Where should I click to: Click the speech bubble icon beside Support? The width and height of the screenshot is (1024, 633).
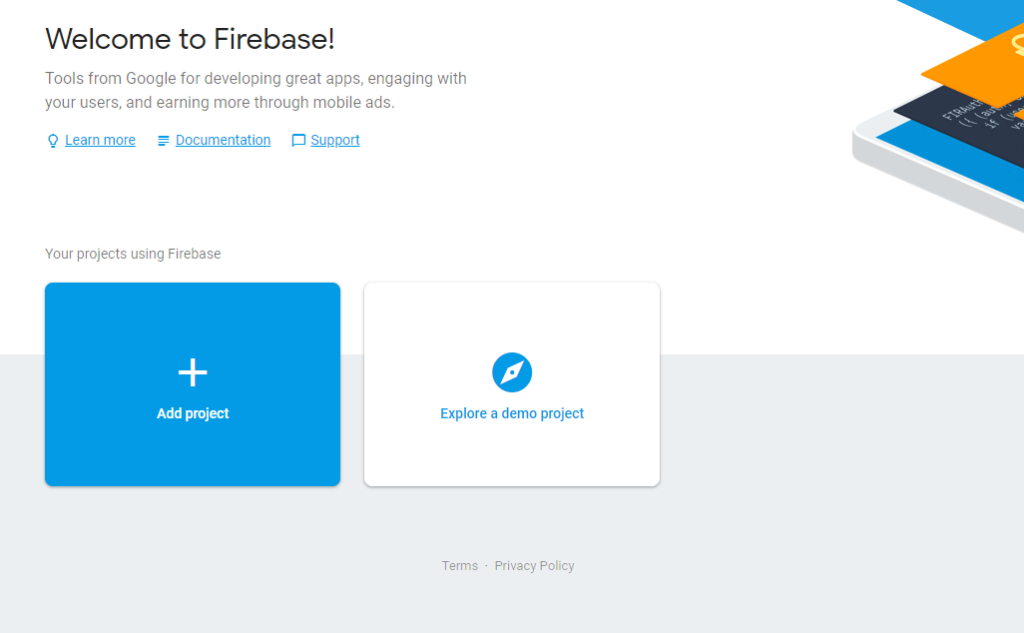(297, 140)
